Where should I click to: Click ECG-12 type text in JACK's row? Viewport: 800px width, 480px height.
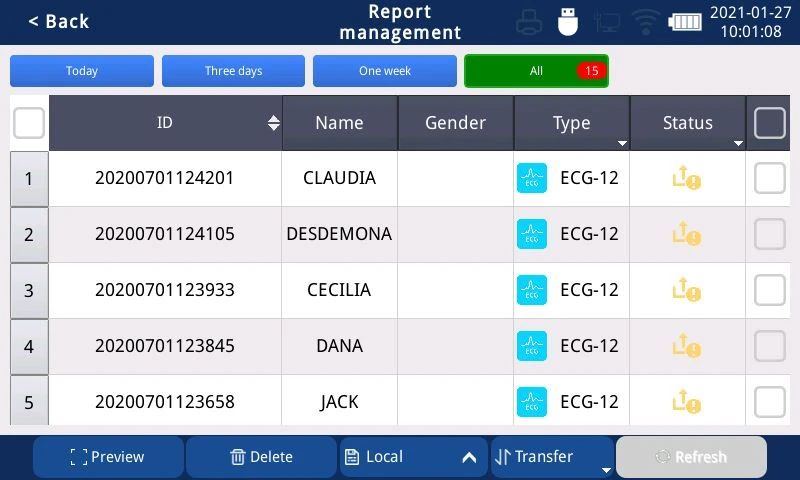click(x=589, y=402)
